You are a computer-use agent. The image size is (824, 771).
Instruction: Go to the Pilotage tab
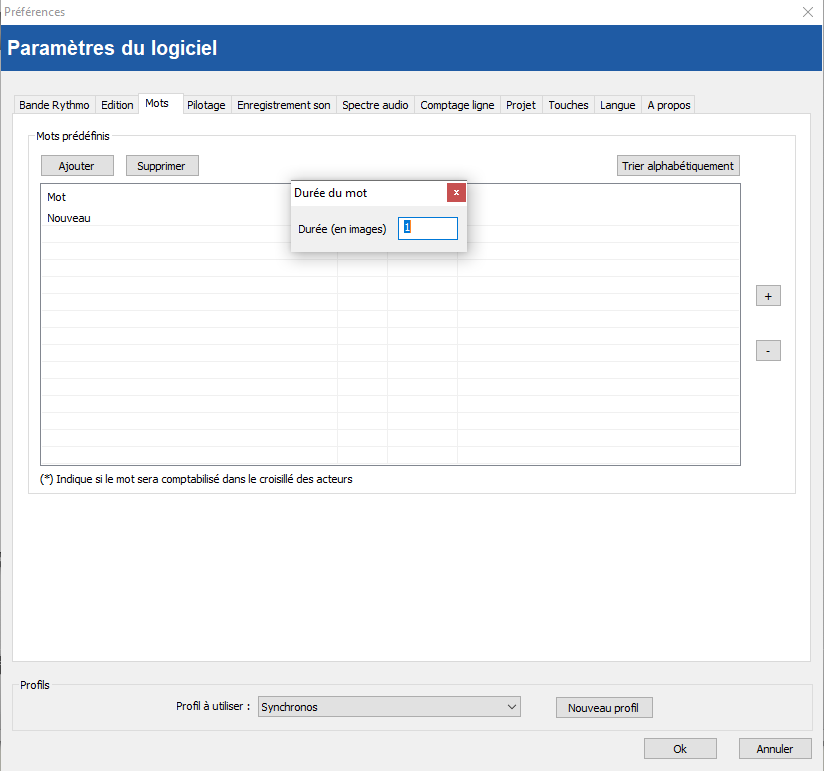coord(206,105)
